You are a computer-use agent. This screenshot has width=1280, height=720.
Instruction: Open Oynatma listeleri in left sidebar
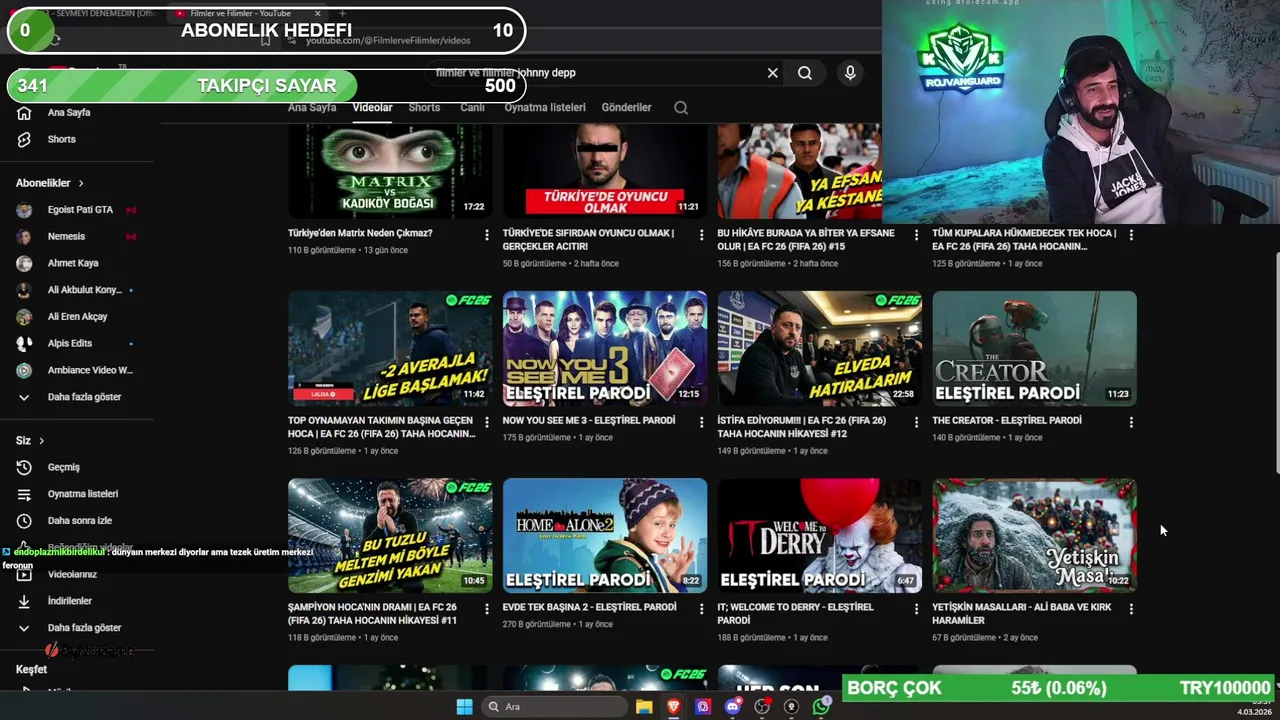(82, 494)
